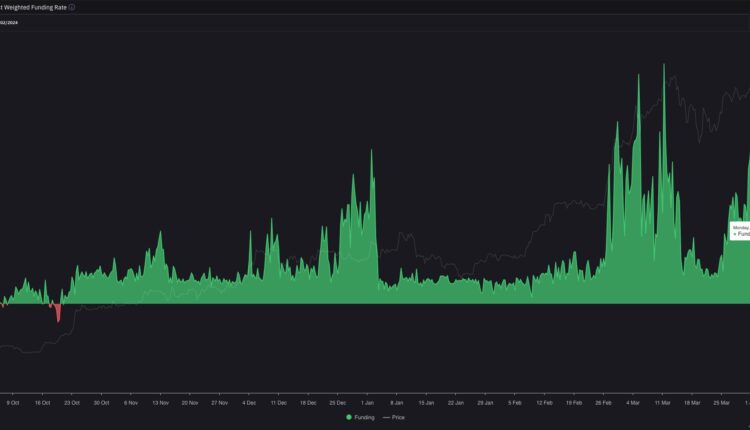Select the 29 Jan x-axis label
The image size is (750, 430).
tap(485, 402)
